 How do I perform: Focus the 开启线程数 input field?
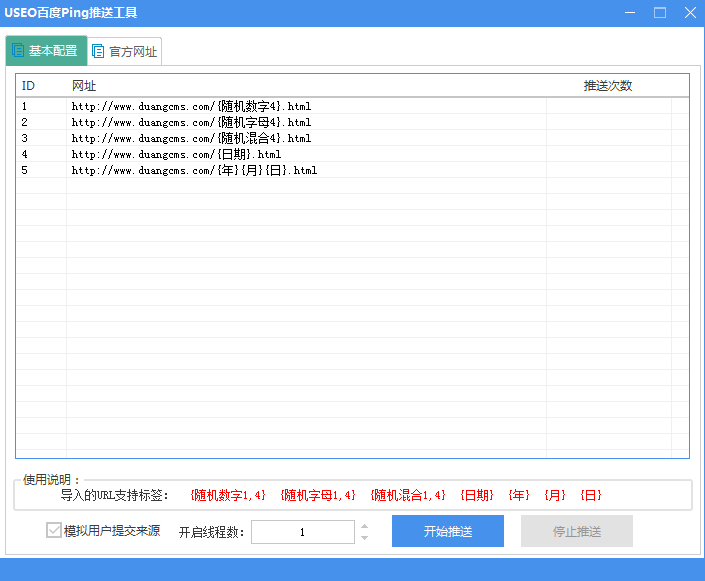(303, 532)
